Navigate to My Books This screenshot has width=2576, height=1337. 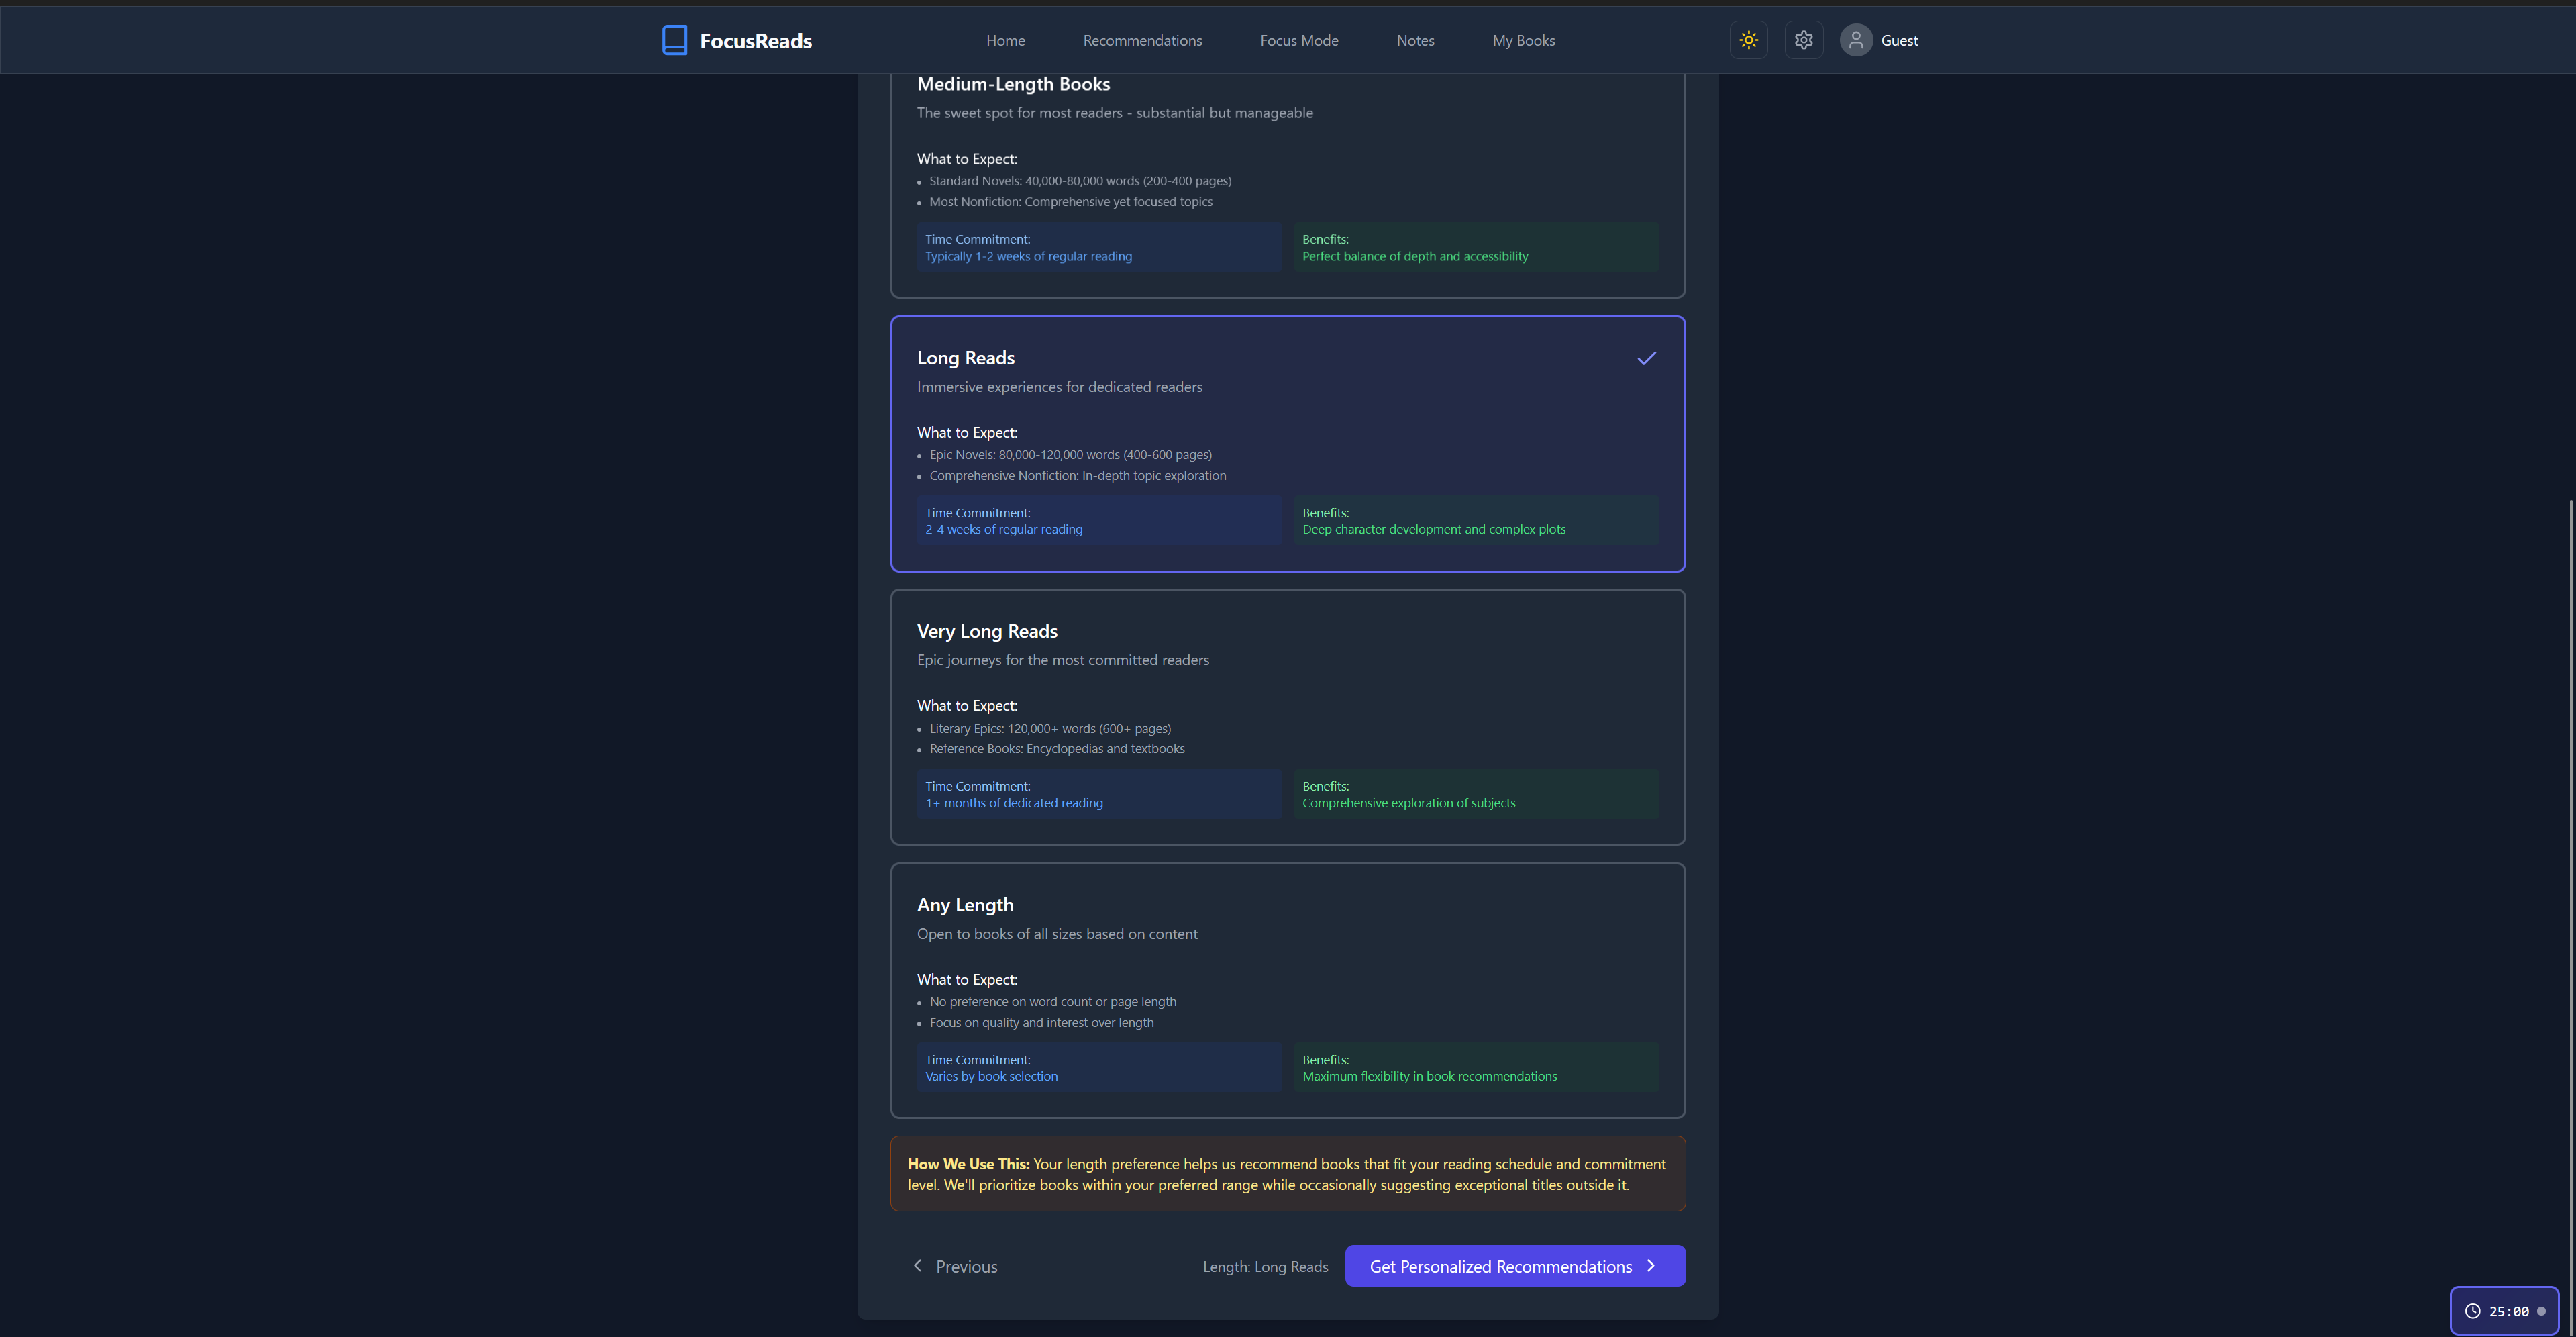pos(1523,40)
